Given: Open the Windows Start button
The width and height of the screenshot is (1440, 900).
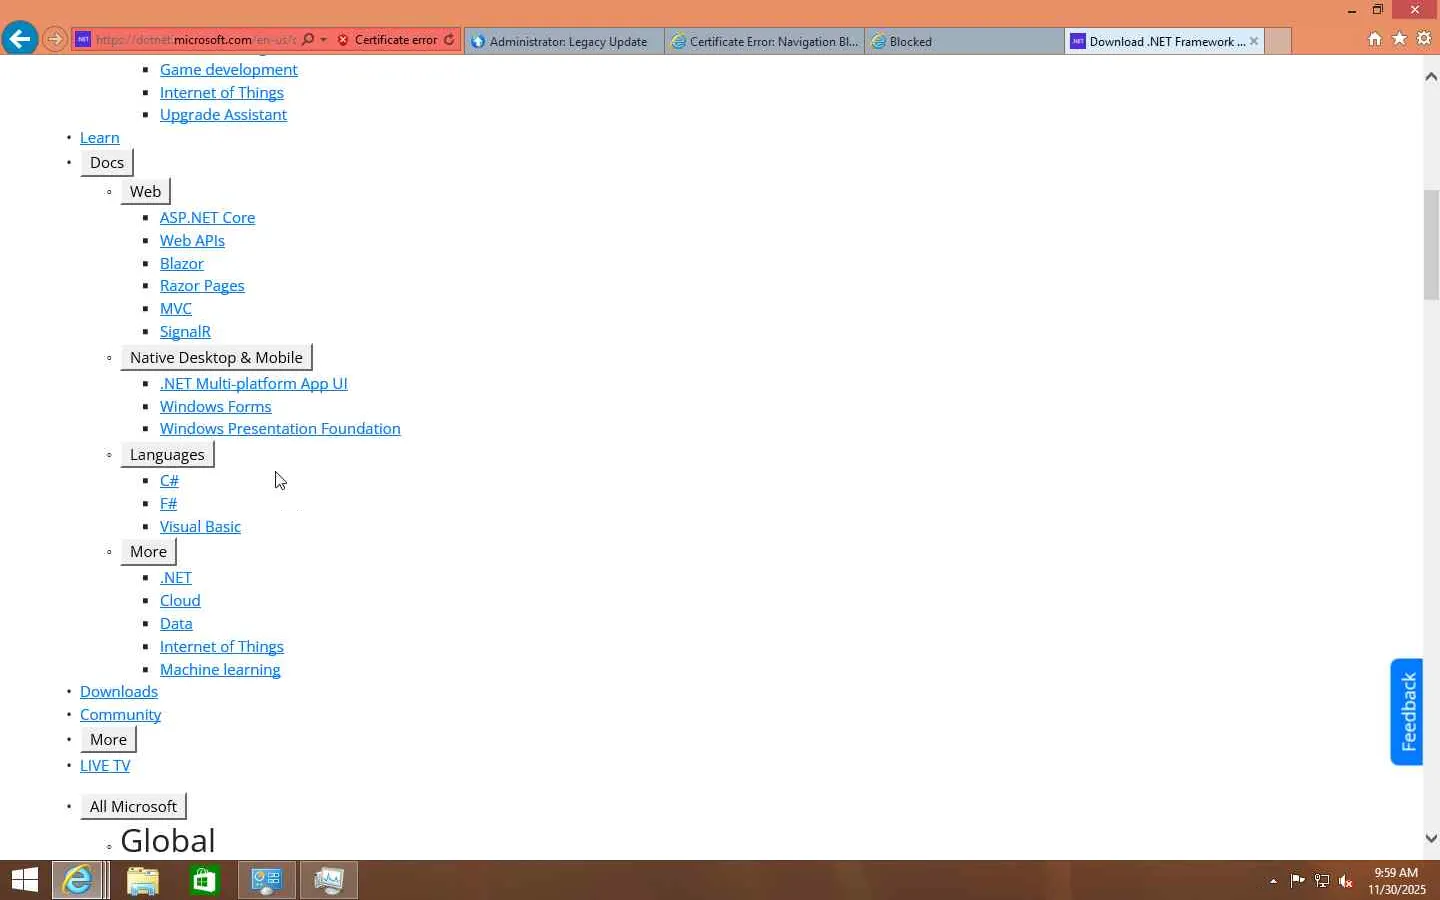Looking at the screenshot, I should [24, 880].
